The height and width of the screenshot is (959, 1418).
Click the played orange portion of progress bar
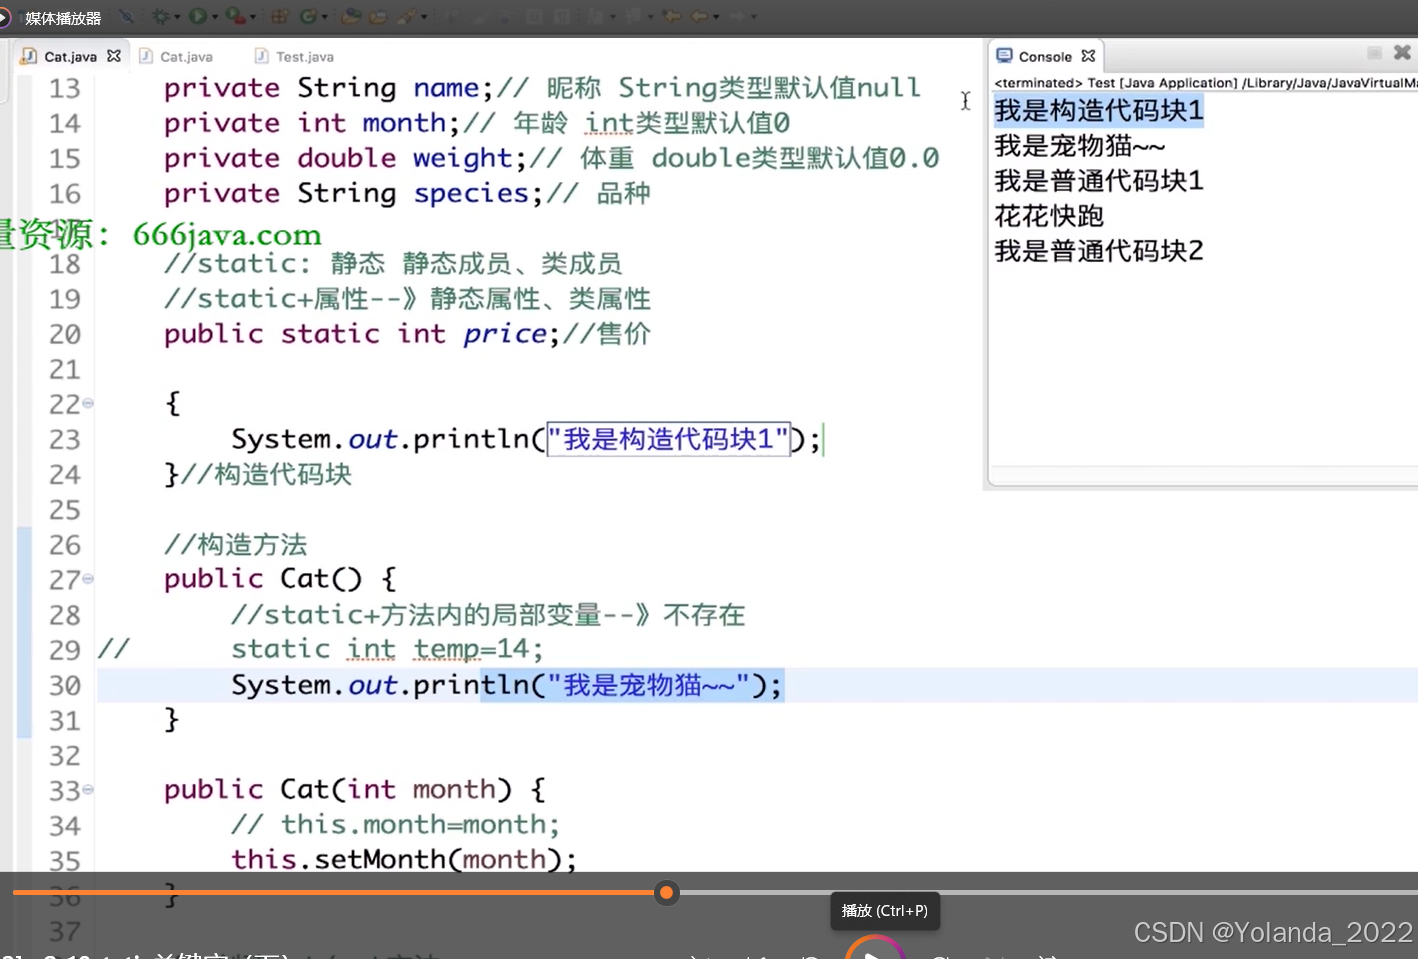point(333,892)
